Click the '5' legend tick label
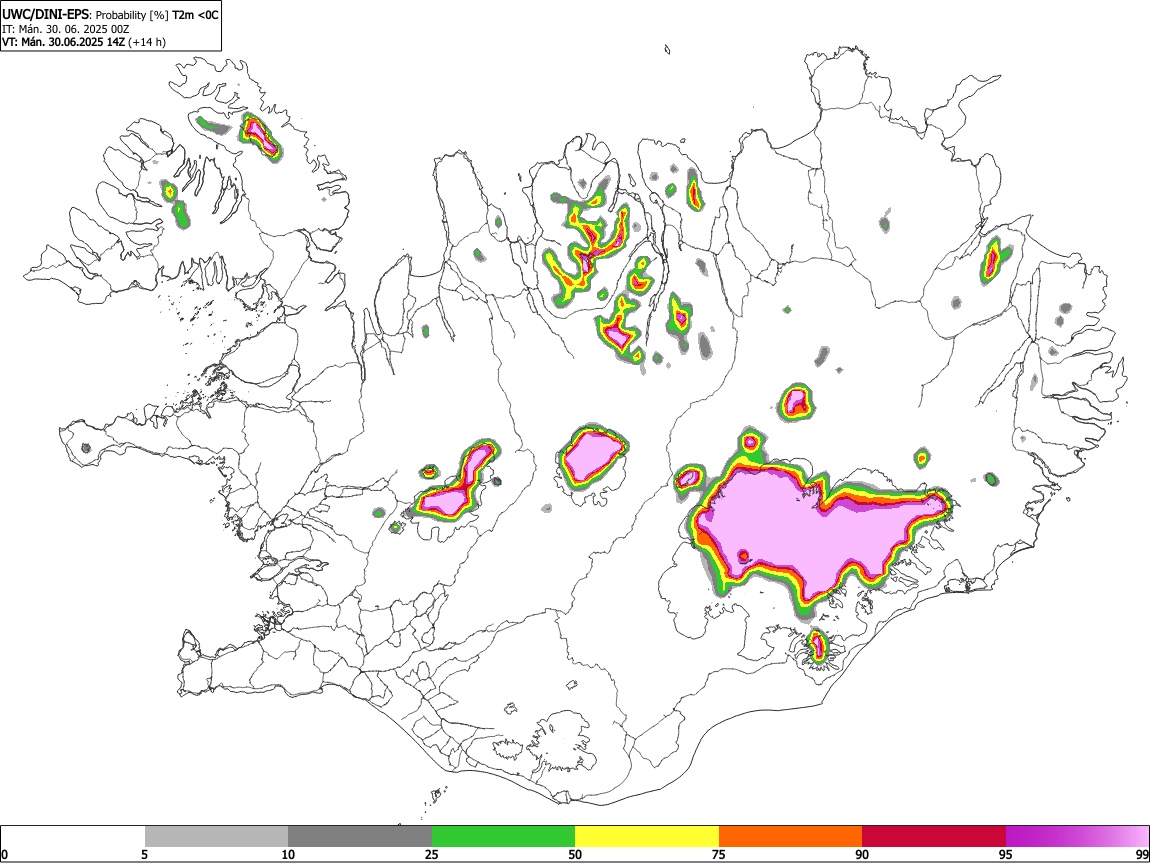1150x863 pixels. tap(145, 854)
